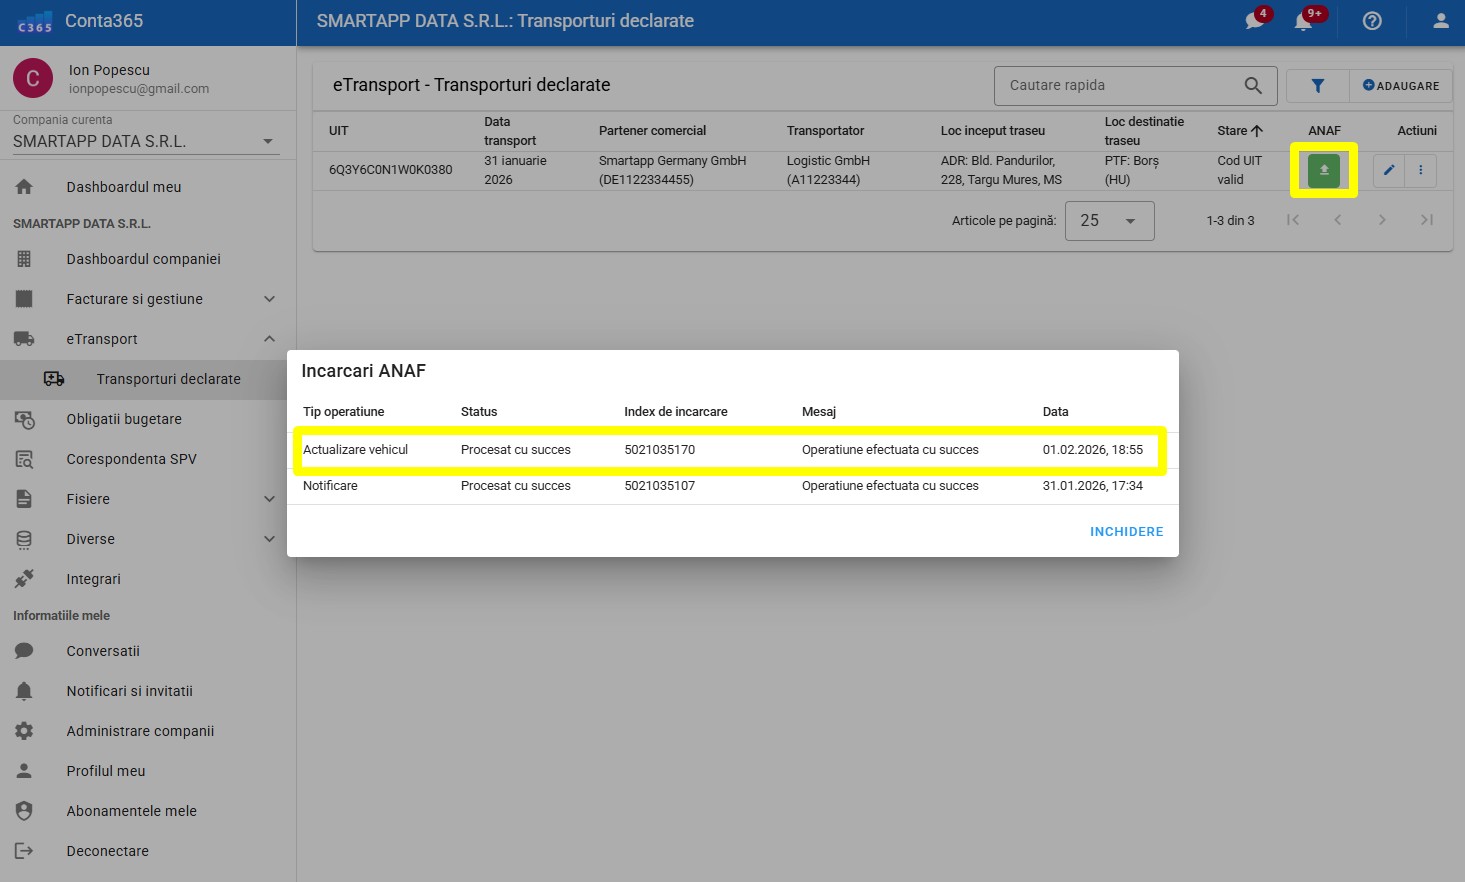Click the pencil edit icon in Actiuni
The image size is (1465, 882).
1388,170
